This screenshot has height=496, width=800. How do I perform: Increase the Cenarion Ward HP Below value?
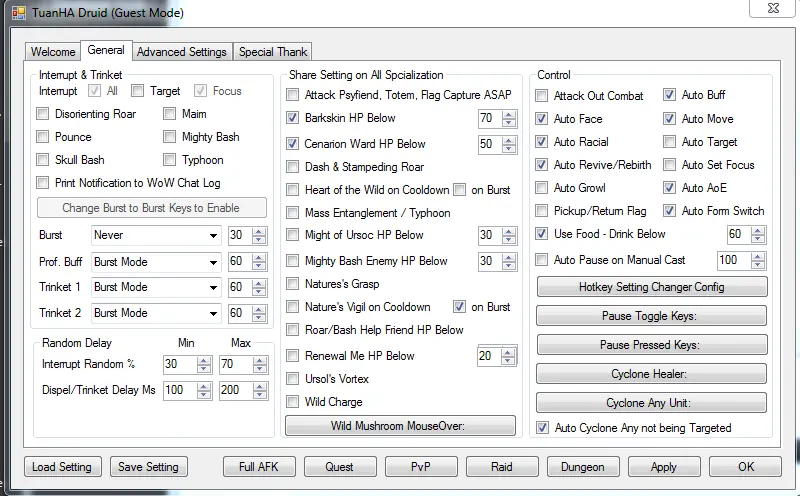[510, 140]
